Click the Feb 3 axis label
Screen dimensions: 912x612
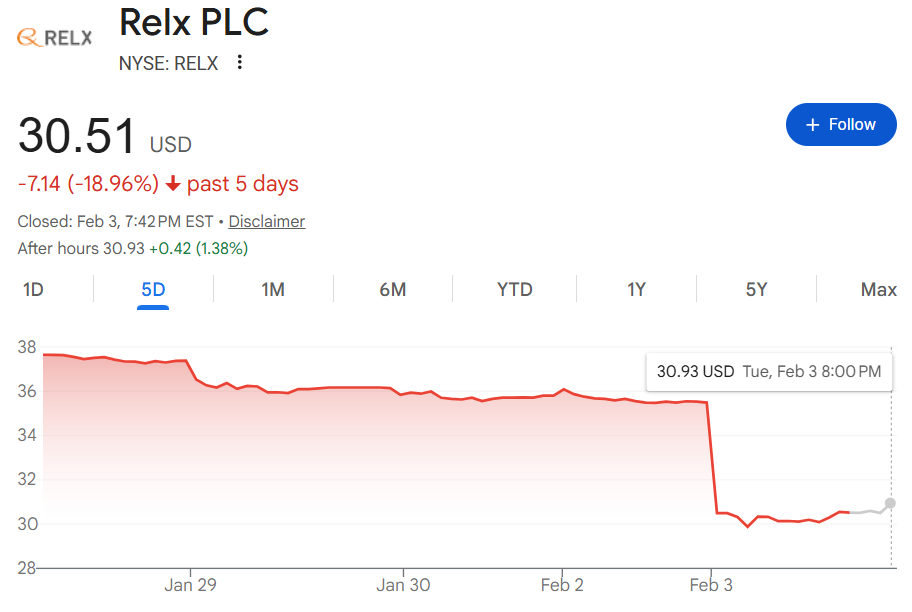[711, 585]
